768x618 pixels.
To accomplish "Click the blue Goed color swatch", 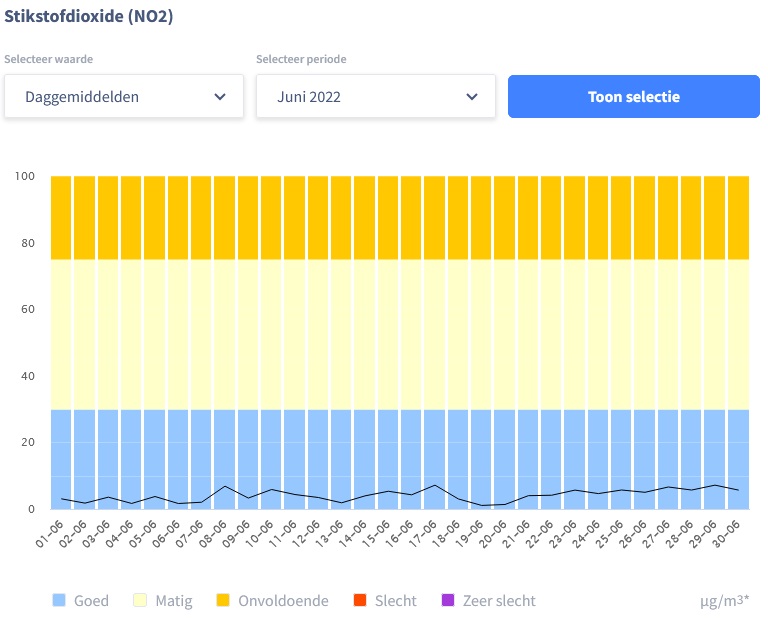I will click(x=59, y=600).
